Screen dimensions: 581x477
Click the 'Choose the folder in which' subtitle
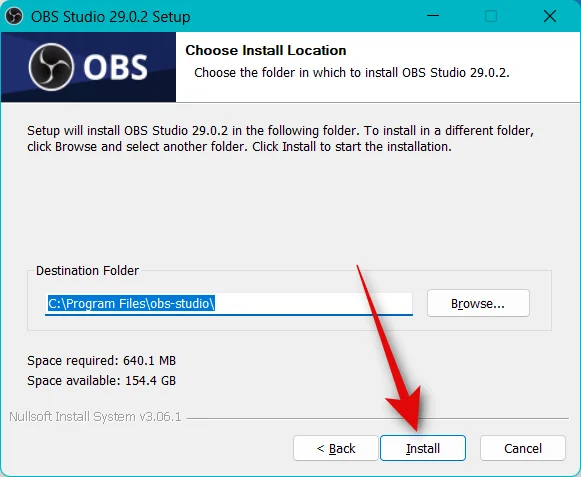(x=352, y=73)
